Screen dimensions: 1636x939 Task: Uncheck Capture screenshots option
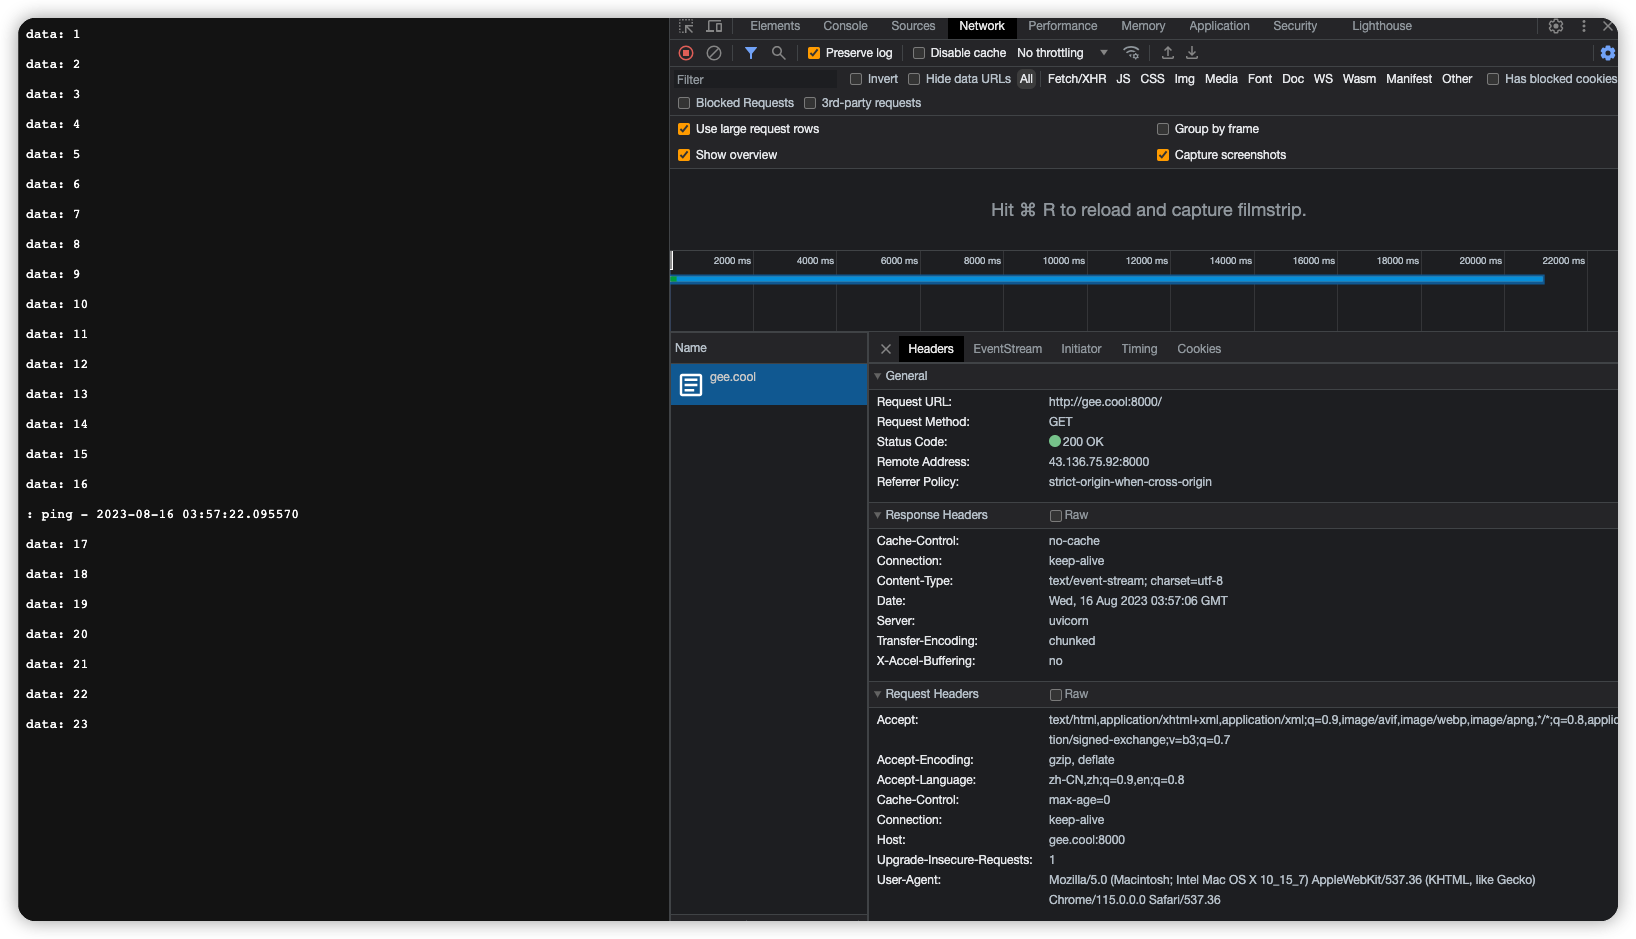click(x=1163, y=155)
